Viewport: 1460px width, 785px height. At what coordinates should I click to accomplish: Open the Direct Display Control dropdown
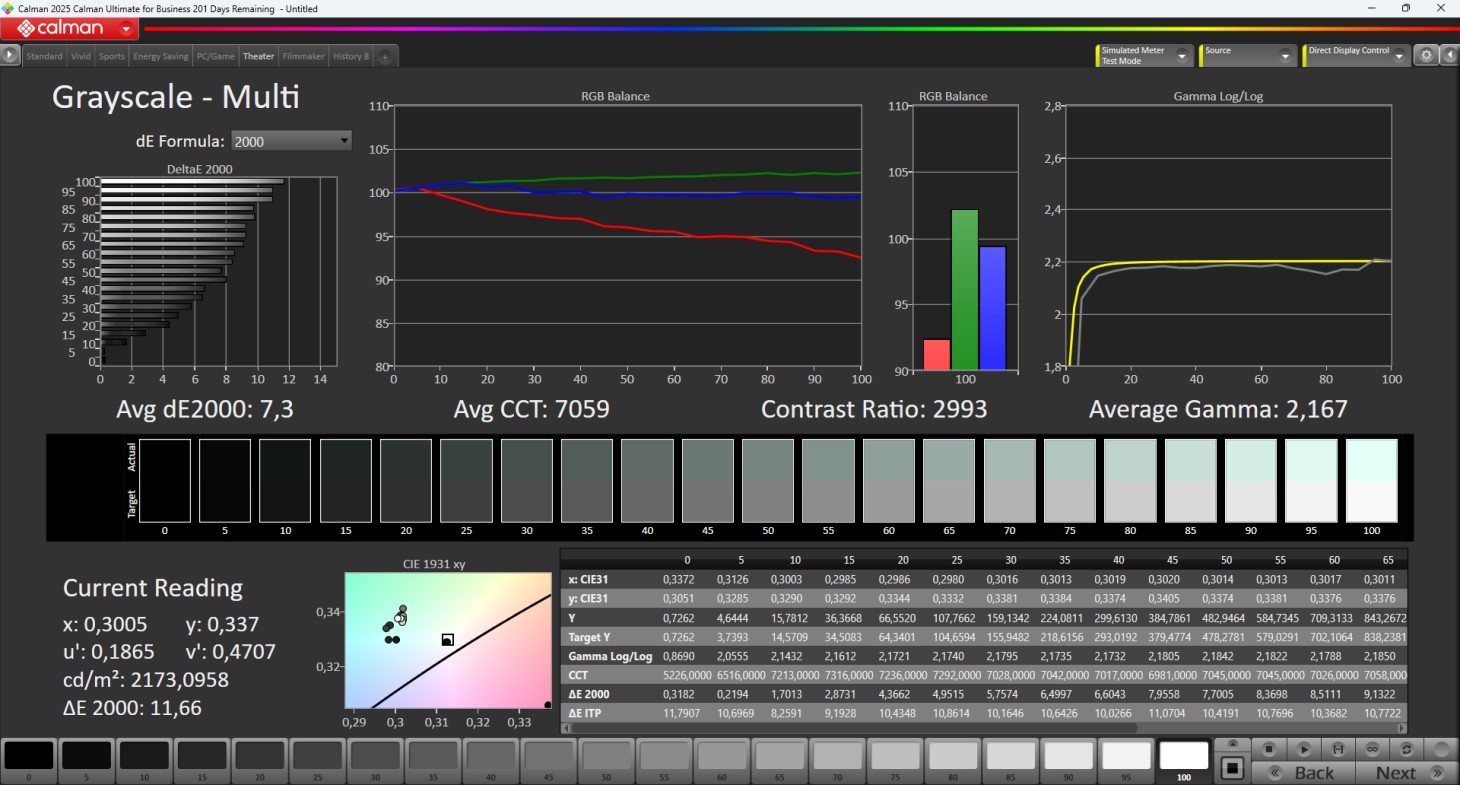(1356, 56)
